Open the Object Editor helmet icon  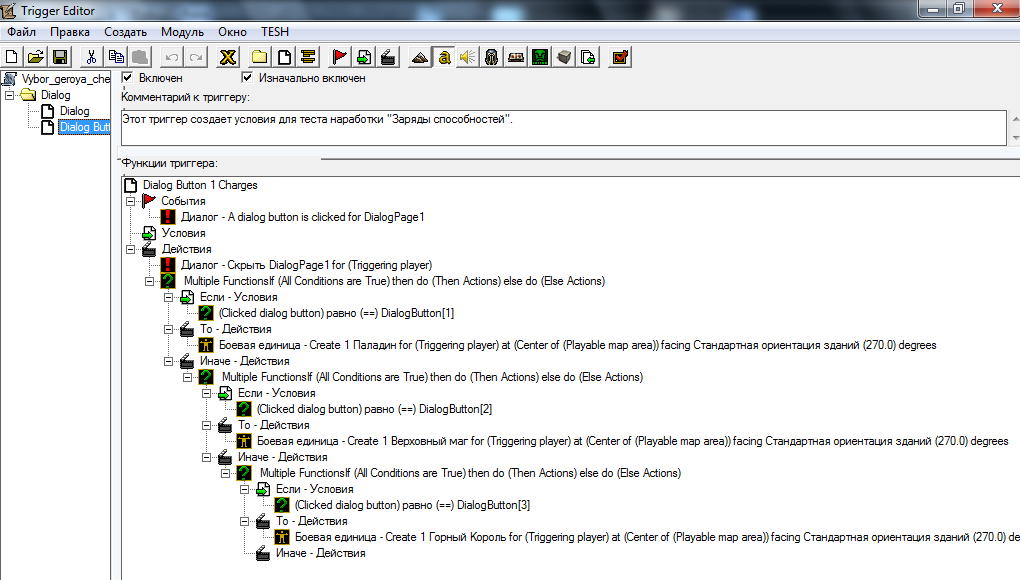(x=492, y=57)
